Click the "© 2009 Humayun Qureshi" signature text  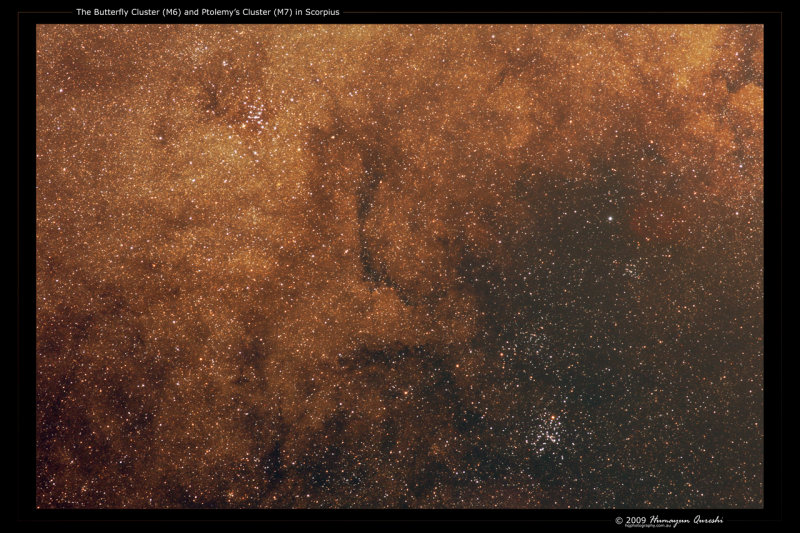(x=669, y=520)
